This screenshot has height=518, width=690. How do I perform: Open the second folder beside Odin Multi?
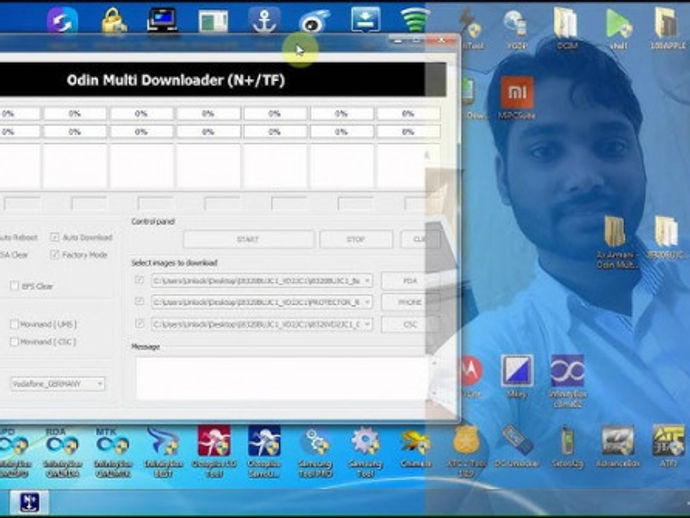coord(665,237)
